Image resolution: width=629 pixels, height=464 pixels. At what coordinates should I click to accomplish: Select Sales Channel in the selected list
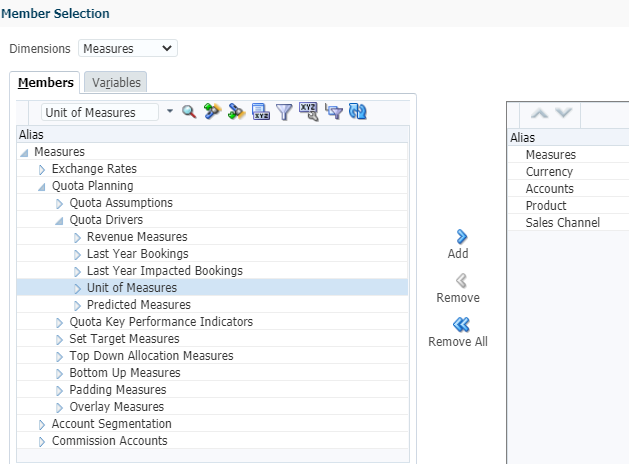click(x=563, y=223)
